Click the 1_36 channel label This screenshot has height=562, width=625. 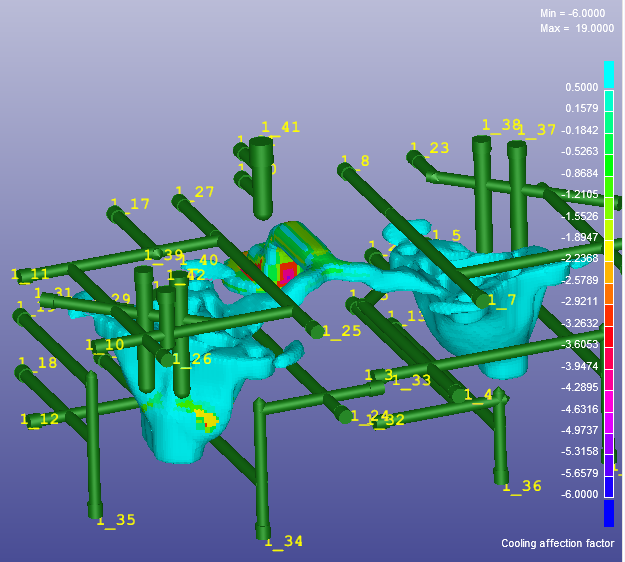(521, 487)
